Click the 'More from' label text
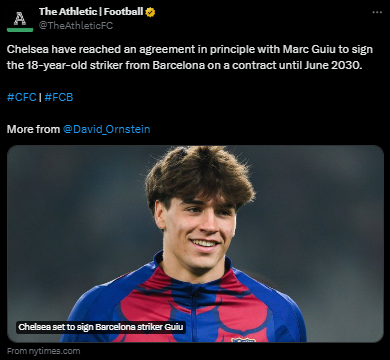Viewport: 390px width, 360px height. click(x=33, y=129)
